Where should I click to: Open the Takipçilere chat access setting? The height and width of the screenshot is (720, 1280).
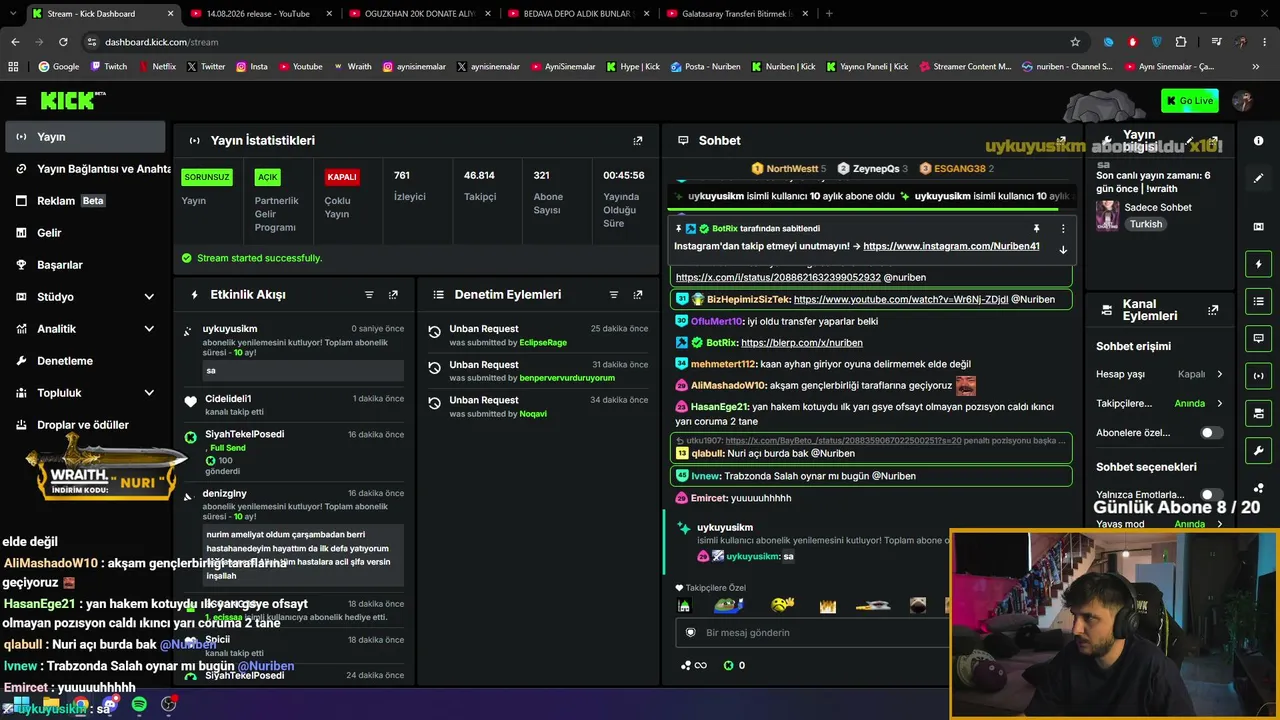[1160, 404]
